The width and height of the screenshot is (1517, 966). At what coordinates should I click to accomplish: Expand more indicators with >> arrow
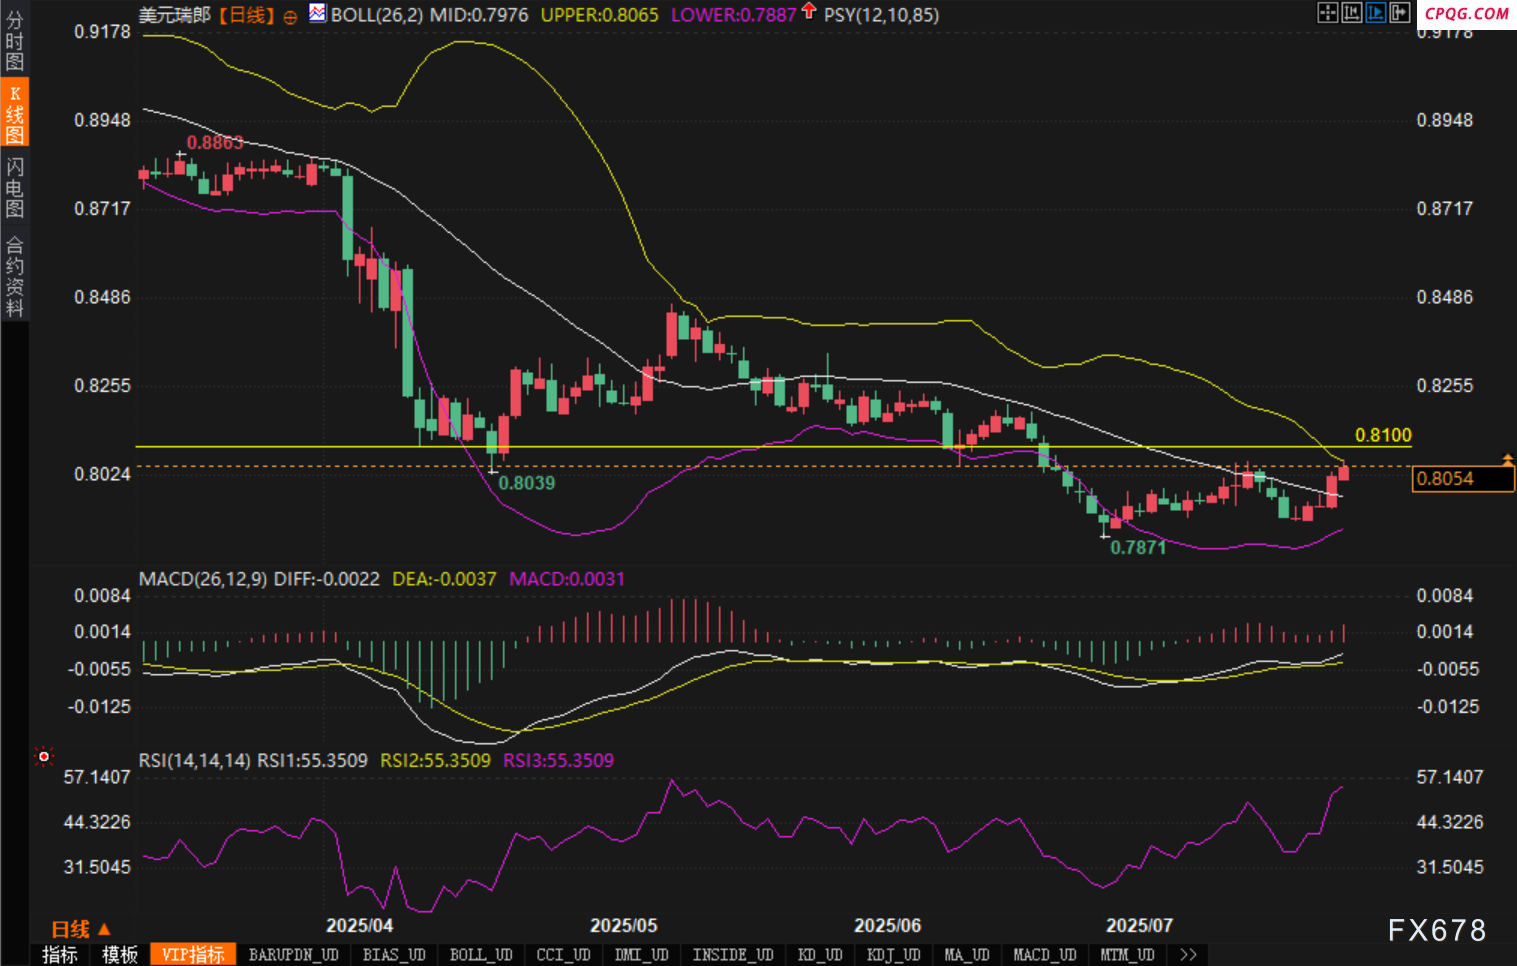[1188, 955]
